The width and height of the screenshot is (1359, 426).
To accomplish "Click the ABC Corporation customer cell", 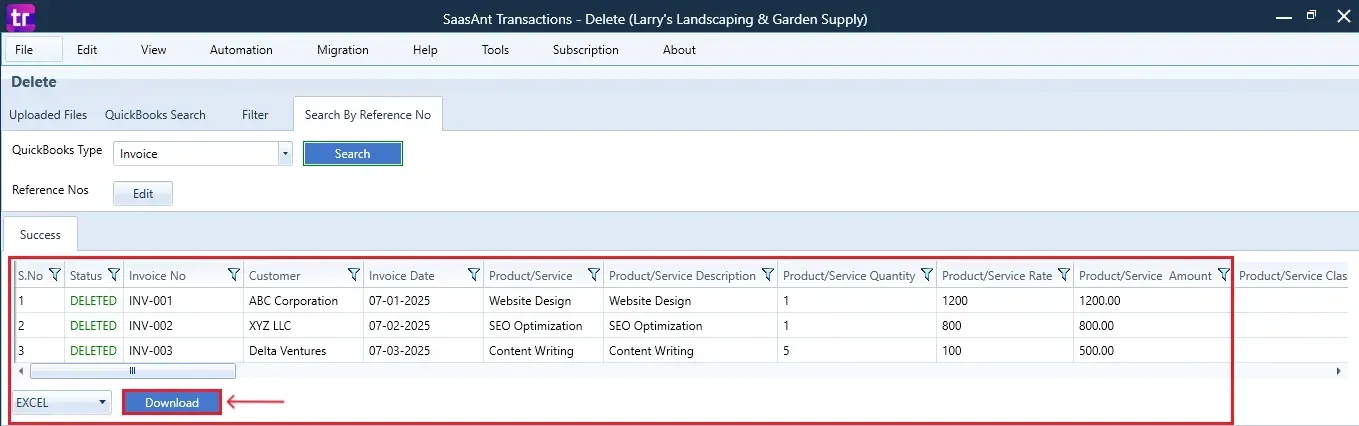I will [x=303, y=300].
